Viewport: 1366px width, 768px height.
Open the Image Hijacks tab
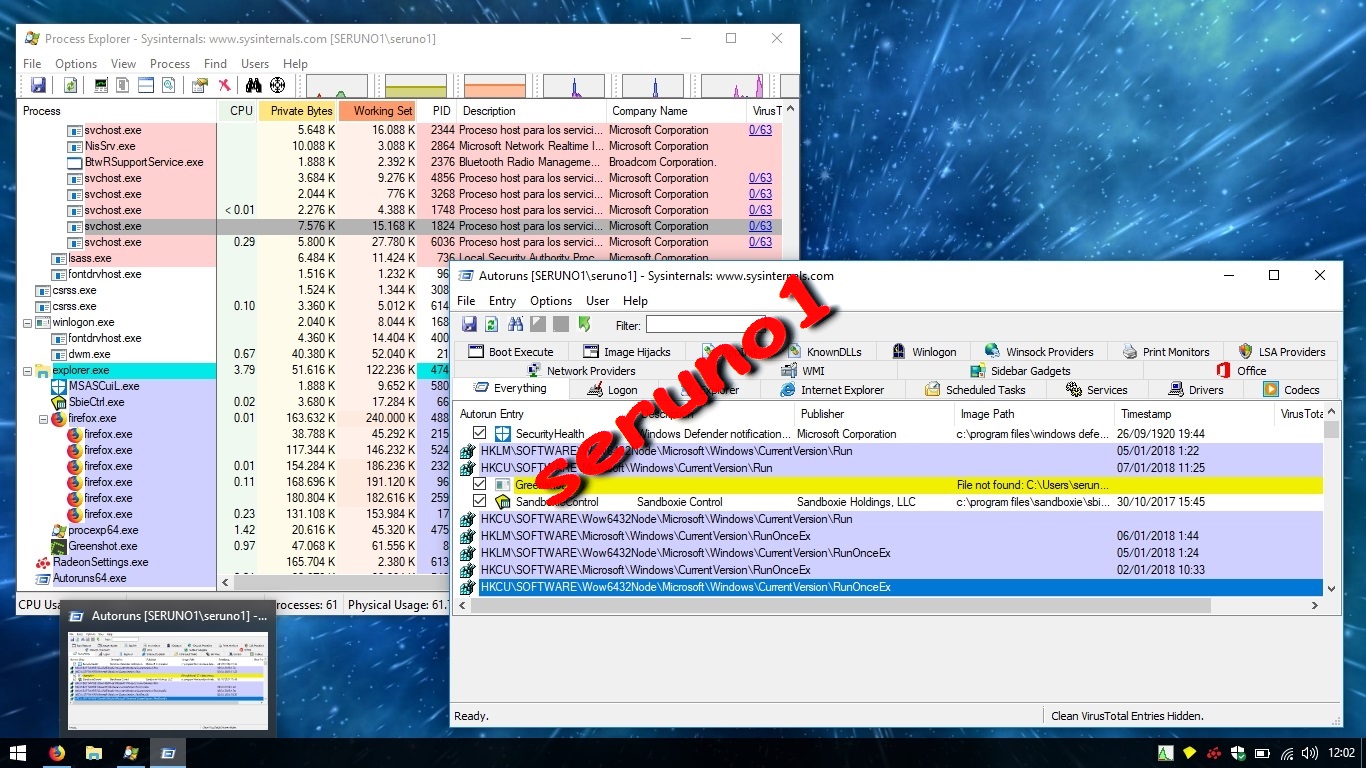coord(628,352)
